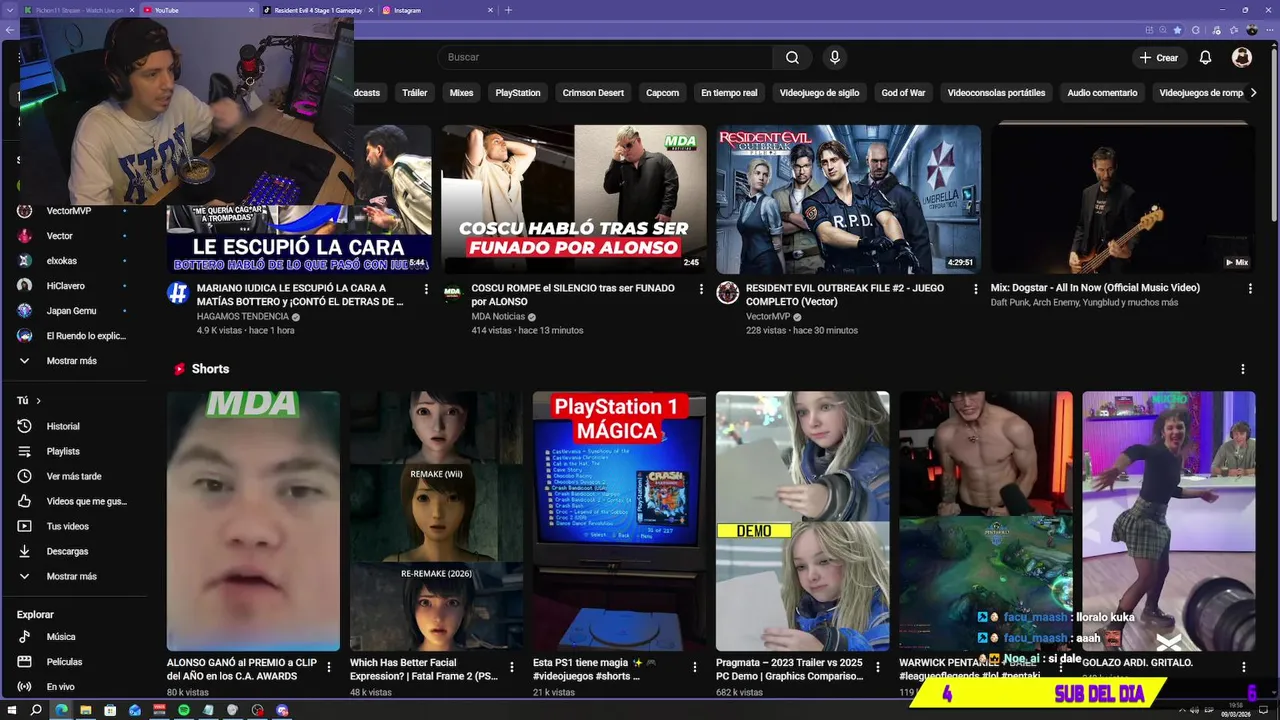Open options for the Pragmata short
Screen dimensions: 1280x720
coord(878,667)
